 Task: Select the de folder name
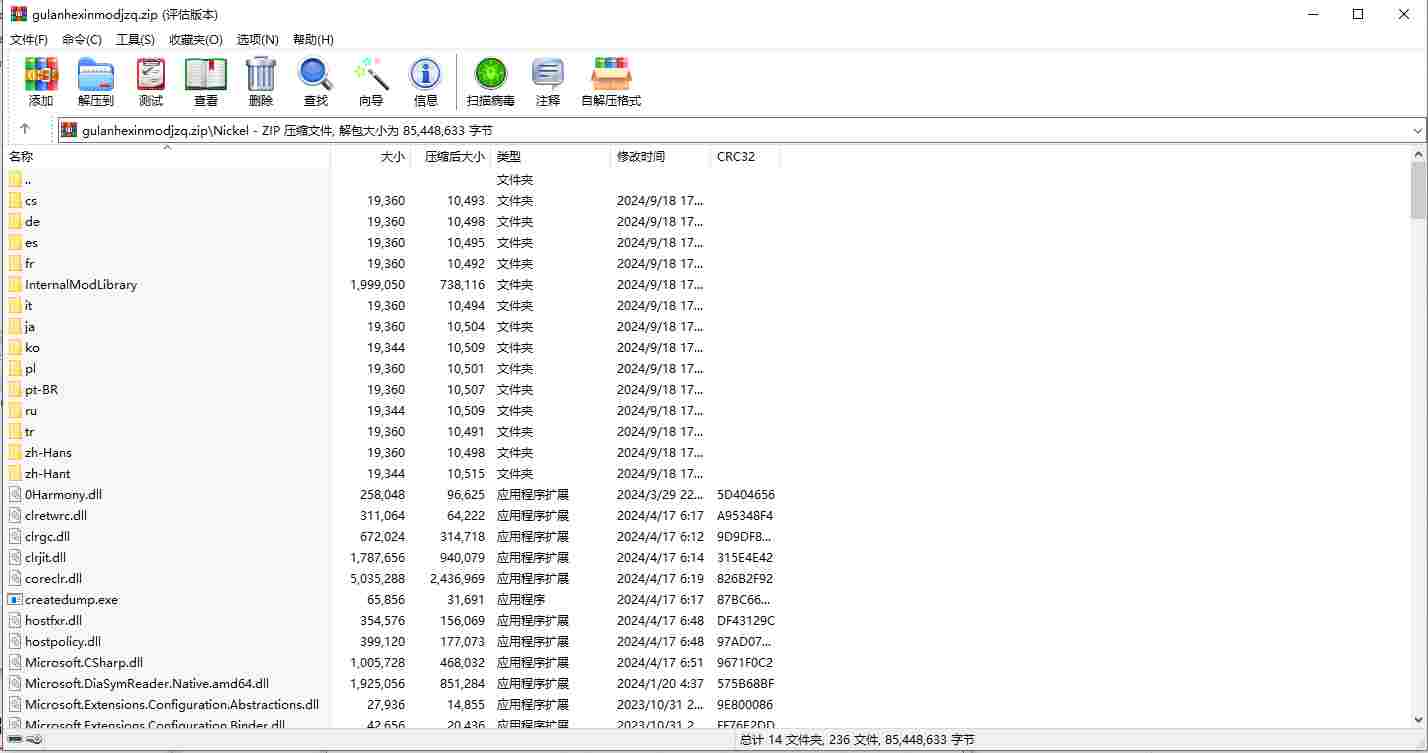[33, 221]
